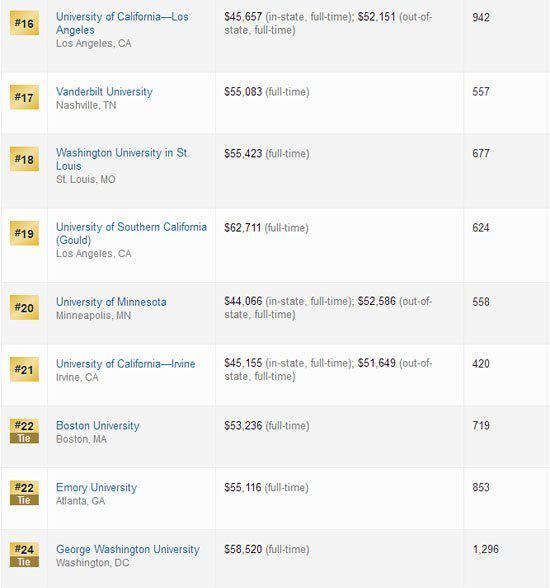Click the $62,711 full-time tuition cell

tap(266, 228)
